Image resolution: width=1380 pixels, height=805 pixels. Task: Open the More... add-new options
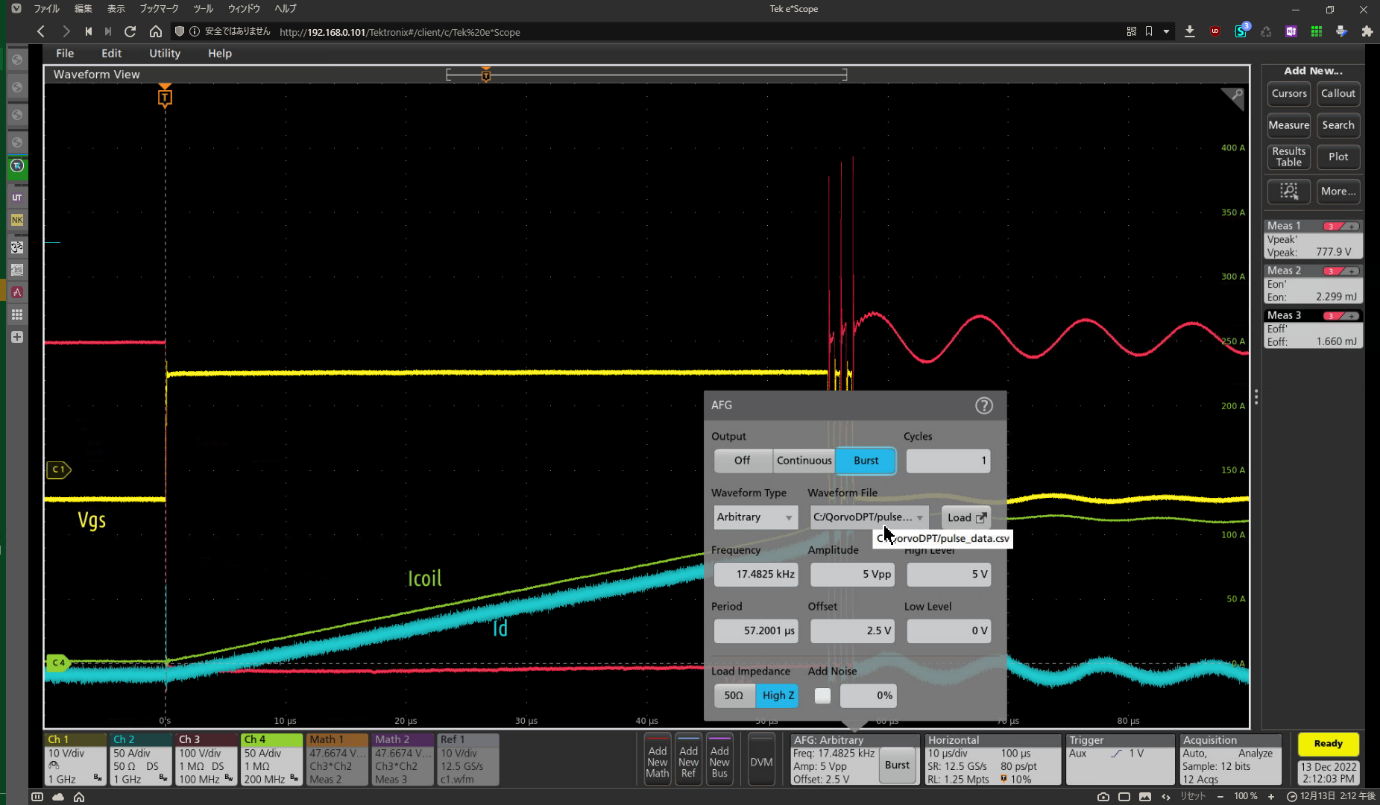pos(1338,191)
